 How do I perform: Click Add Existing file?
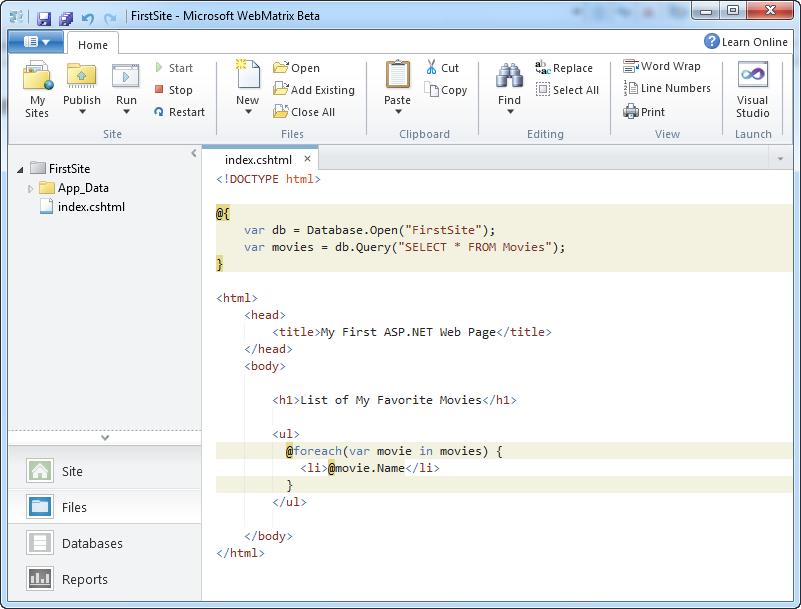[x=314, y=90]
